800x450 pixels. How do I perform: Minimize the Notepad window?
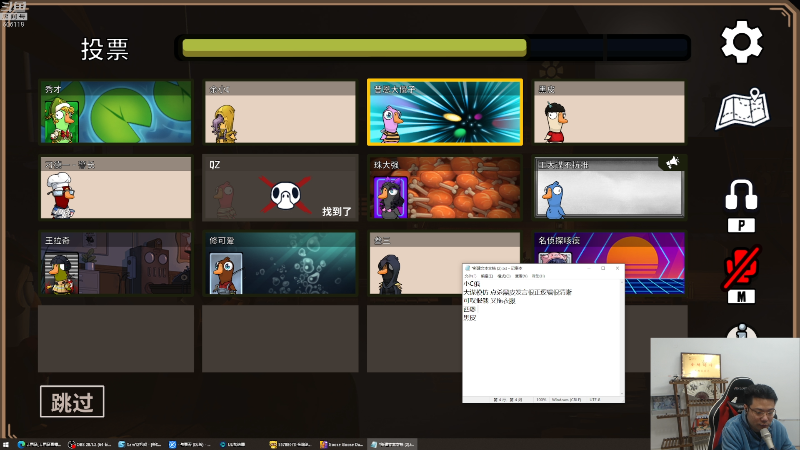(x=589, y=268)
